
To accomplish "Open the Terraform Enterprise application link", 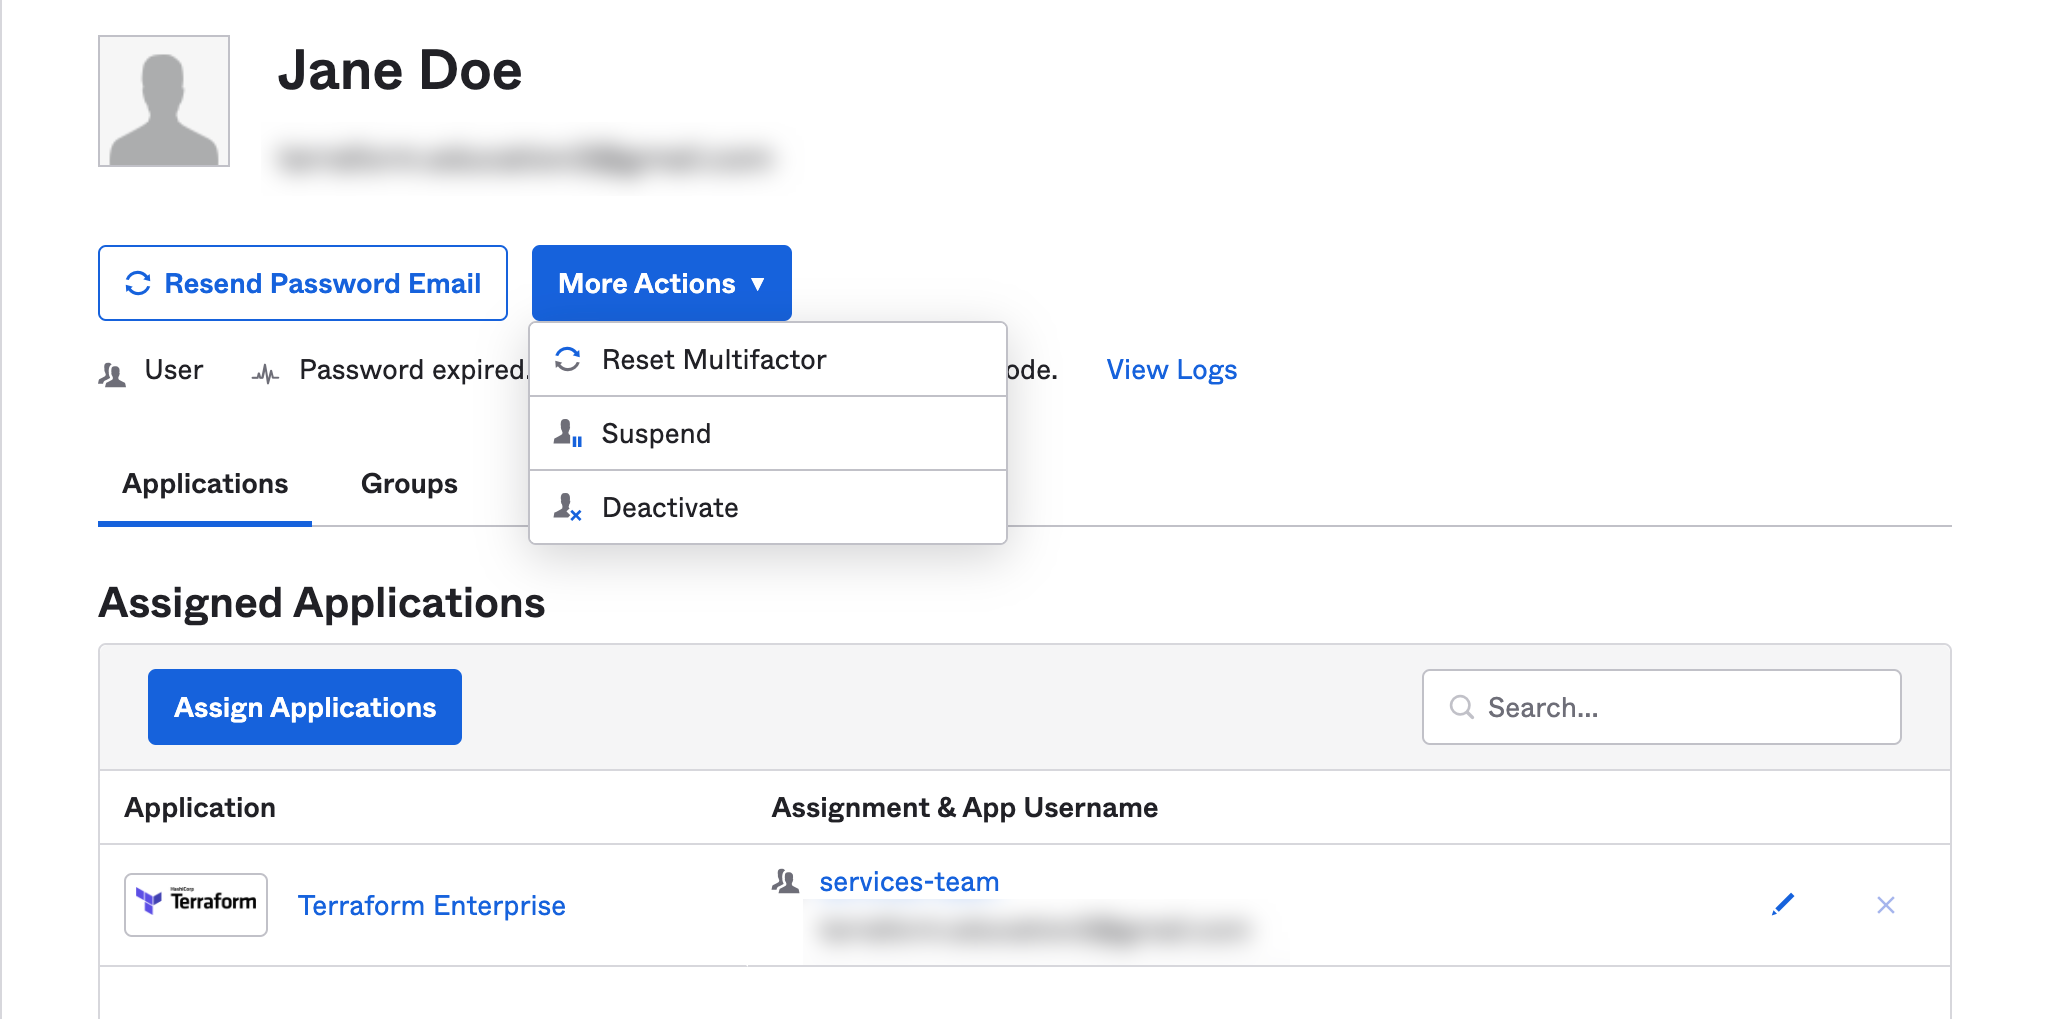I will tap(432, 905).
